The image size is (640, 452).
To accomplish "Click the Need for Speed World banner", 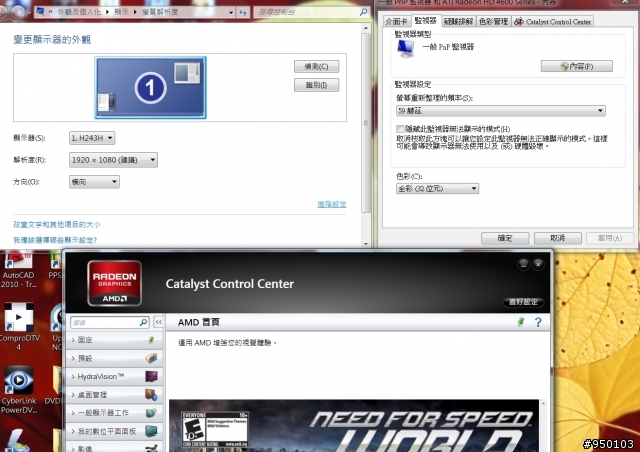I will (354, 426).
